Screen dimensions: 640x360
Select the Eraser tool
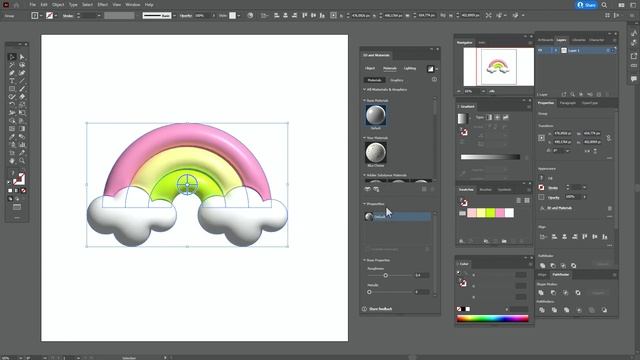(22, 97)
